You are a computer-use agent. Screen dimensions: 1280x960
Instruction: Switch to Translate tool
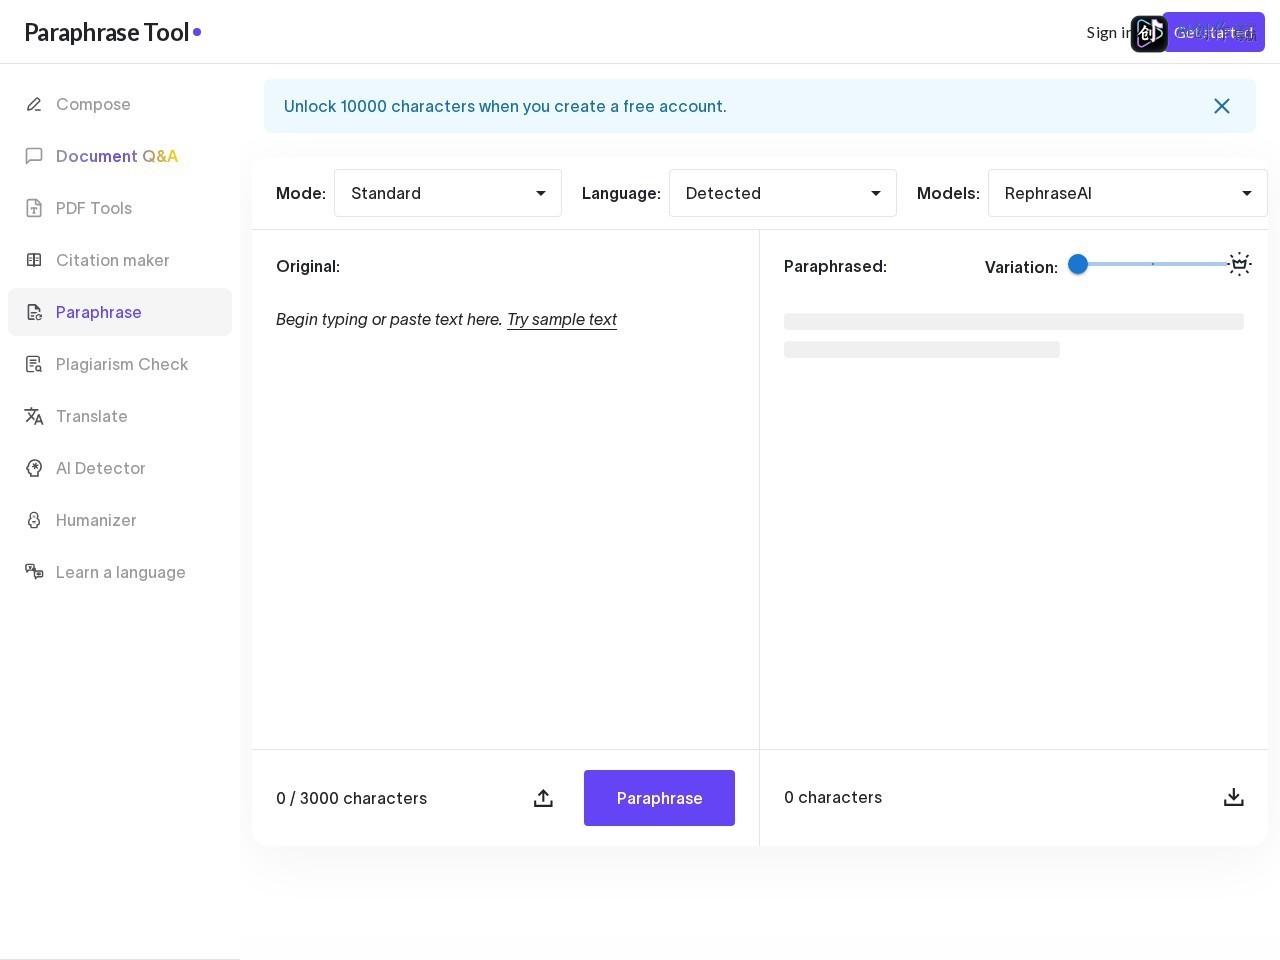coord(120,416)
